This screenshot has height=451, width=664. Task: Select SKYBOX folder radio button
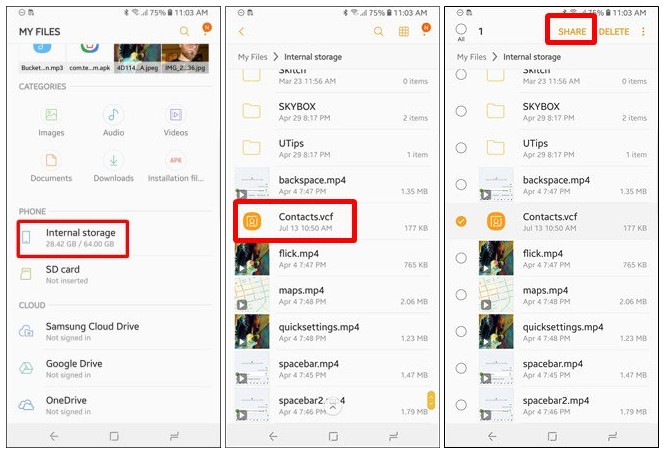(x=461, y=111)
